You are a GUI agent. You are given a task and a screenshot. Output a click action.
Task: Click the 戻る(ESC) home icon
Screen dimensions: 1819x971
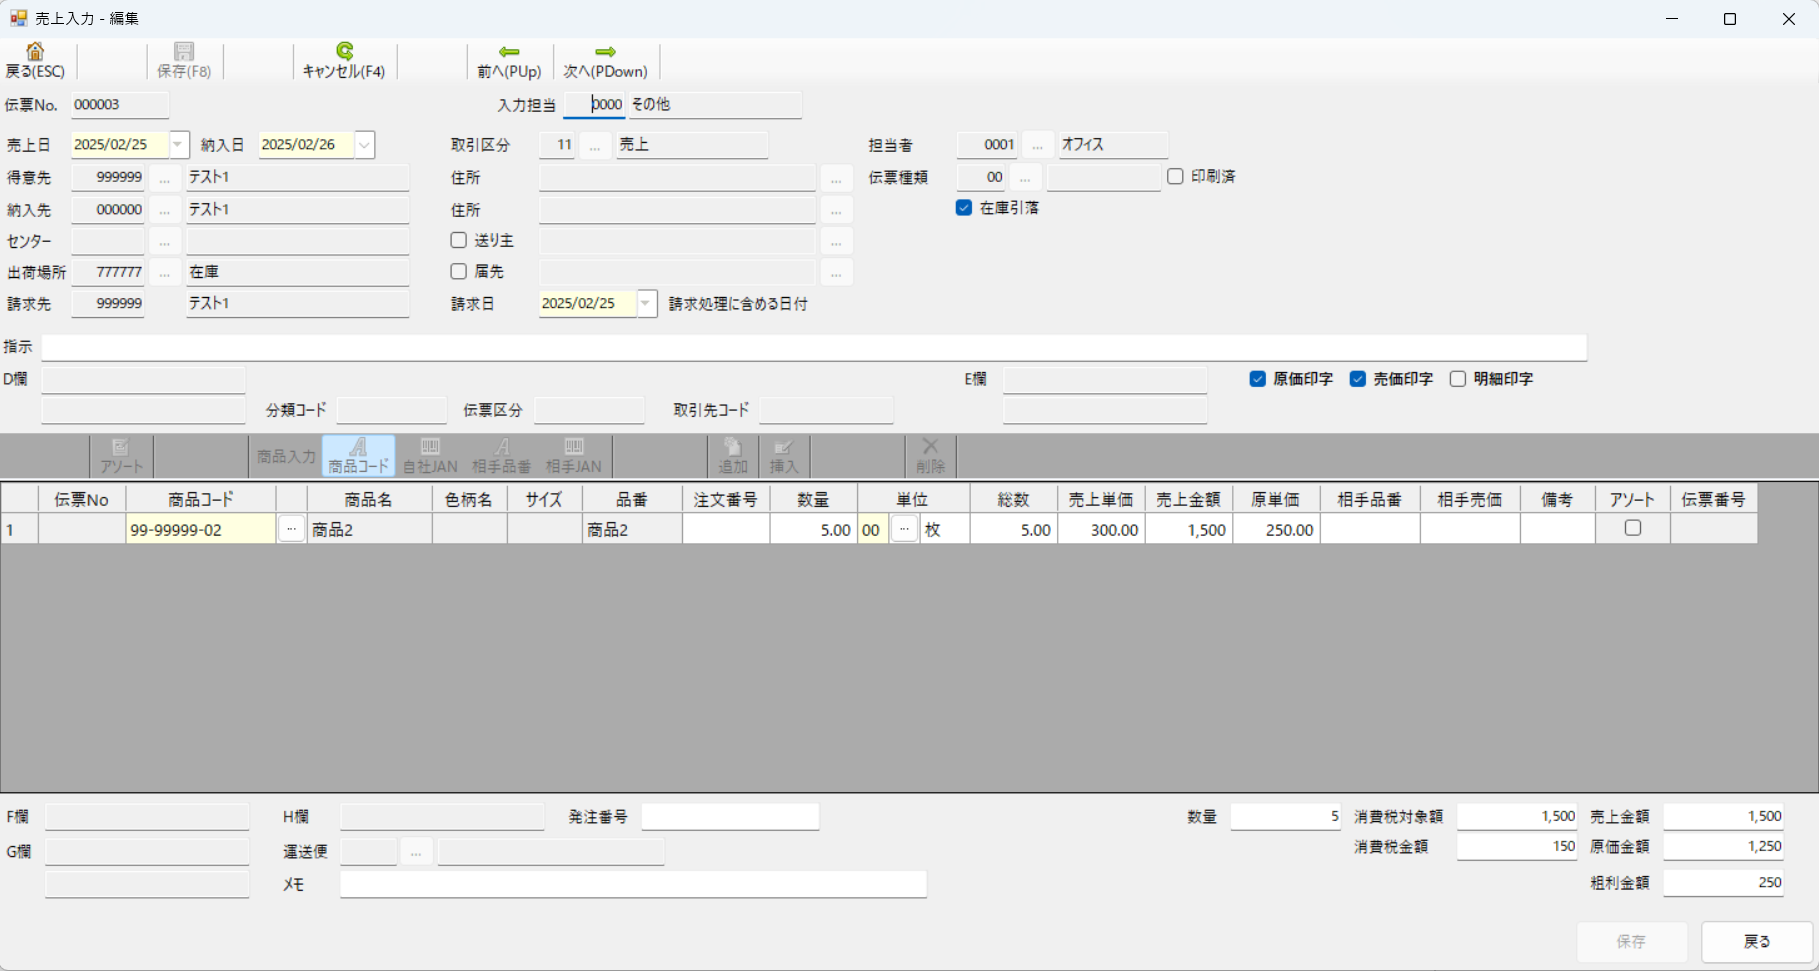(35, 52)
